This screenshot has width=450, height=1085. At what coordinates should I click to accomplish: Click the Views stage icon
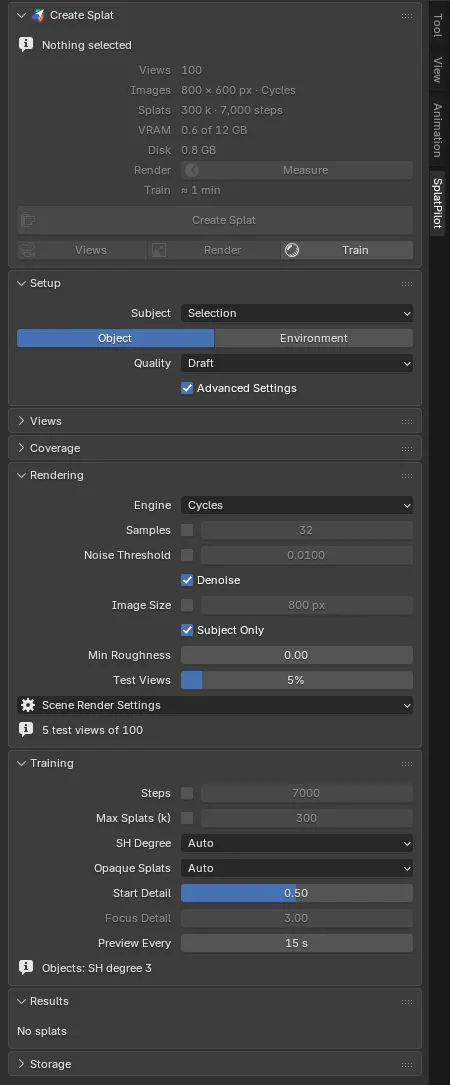coord(28,250)
